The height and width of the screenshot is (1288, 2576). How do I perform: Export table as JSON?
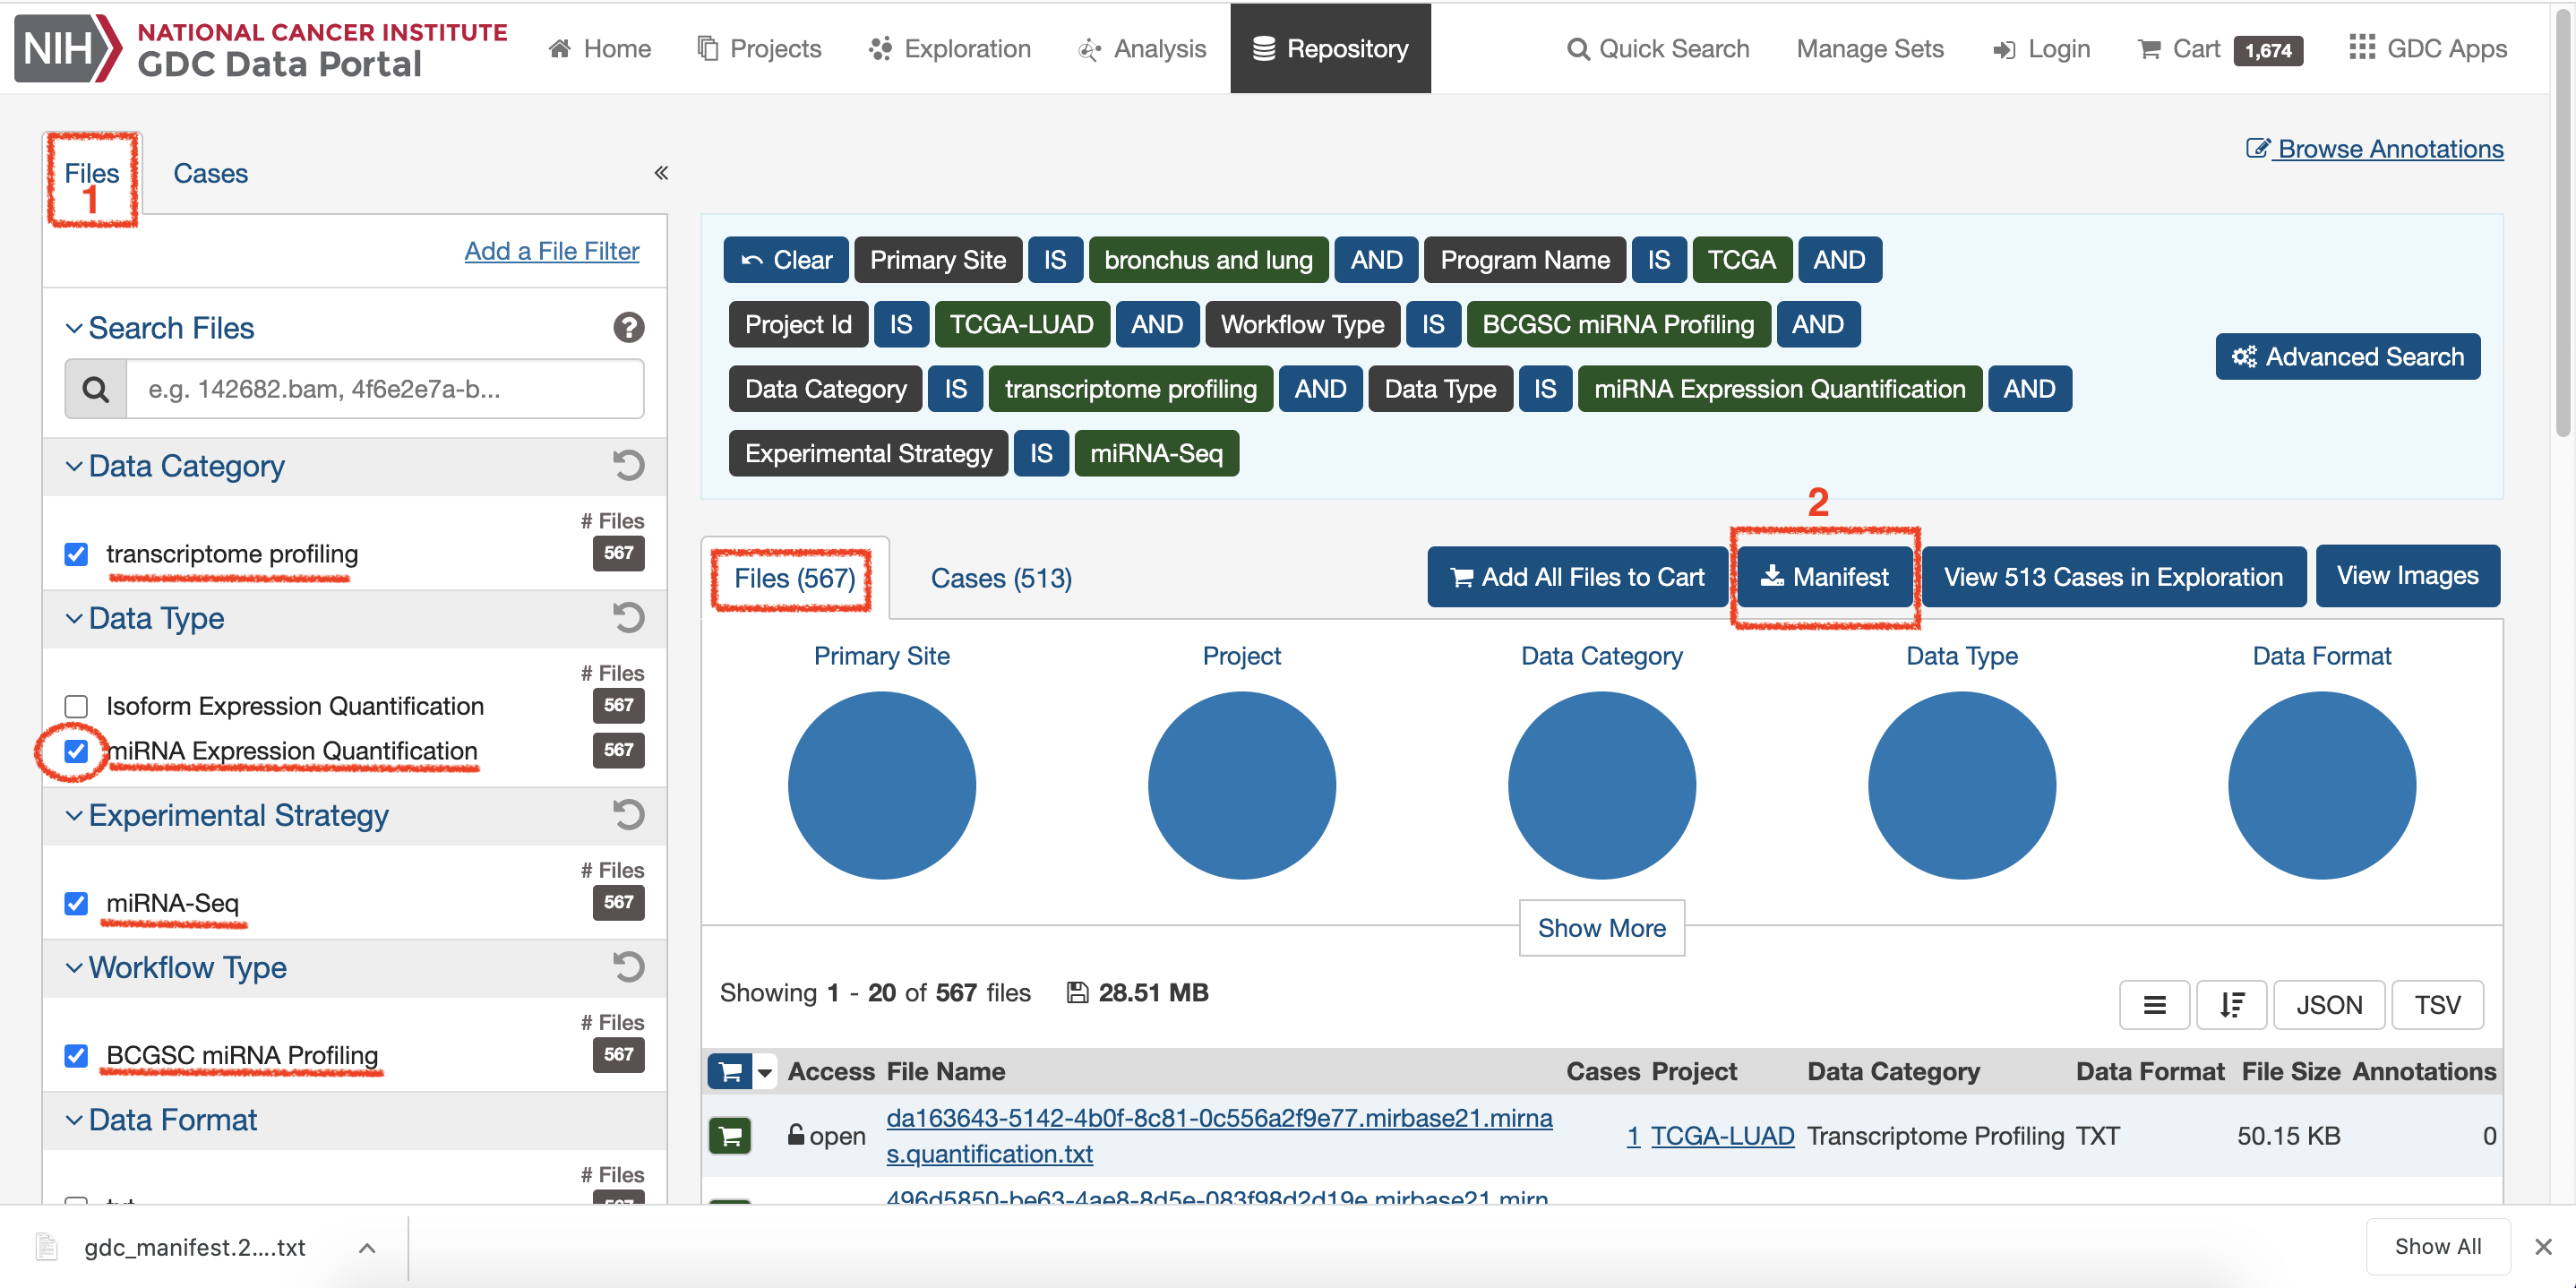2329,1004
